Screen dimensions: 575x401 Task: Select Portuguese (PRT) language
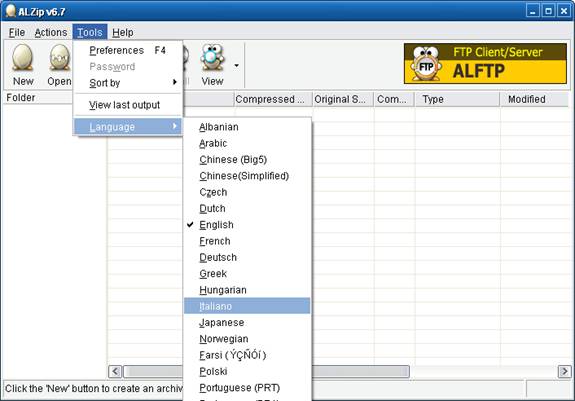(247, 388)
